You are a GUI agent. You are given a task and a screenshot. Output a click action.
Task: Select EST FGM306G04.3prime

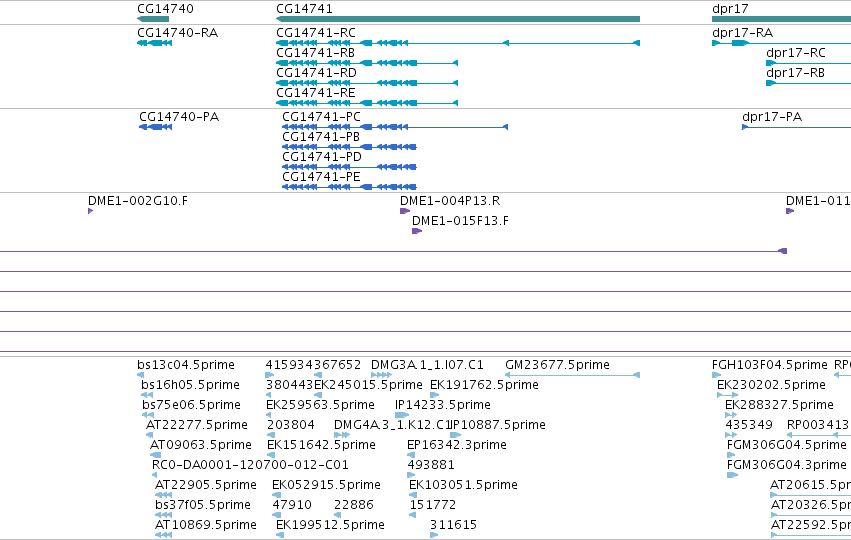point(786,465)
